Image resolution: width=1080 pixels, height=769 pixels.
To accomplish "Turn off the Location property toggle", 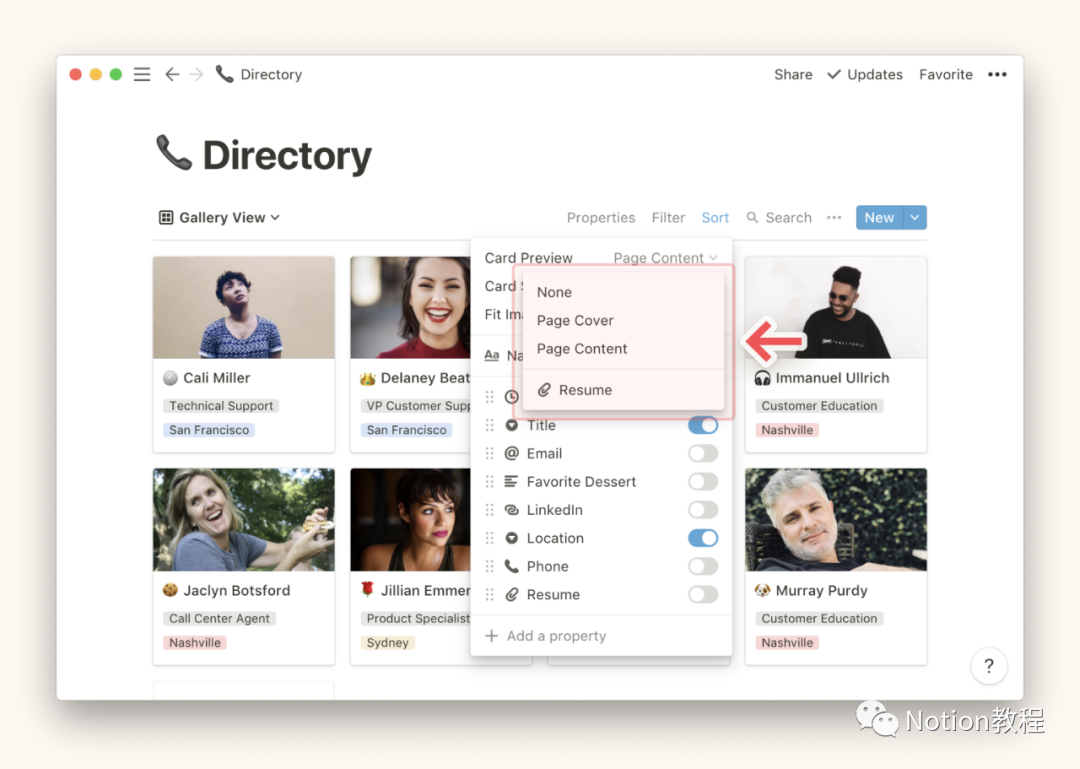I will [x=703, y=538].
